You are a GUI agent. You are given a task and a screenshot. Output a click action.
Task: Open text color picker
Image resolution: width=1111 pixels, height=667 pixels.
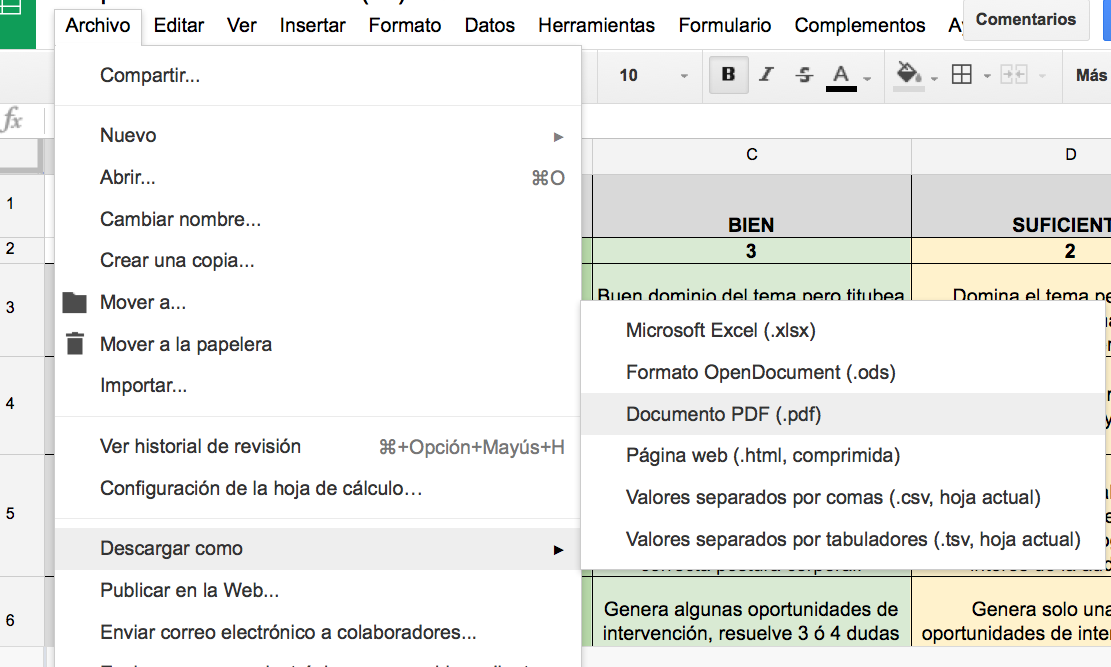click(841, 77)
